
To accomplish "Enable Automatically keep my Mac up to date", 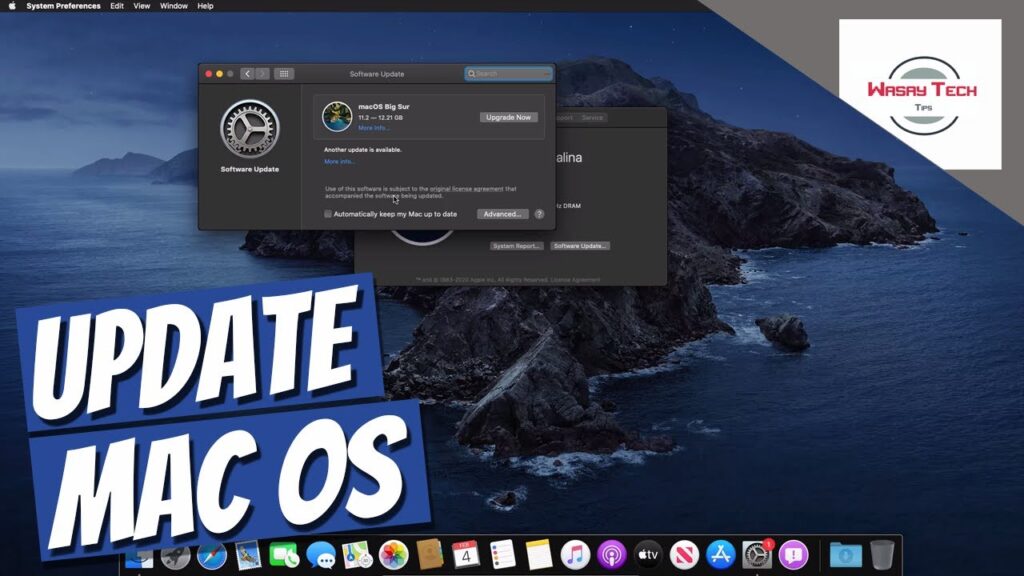I will click(328, 214).
